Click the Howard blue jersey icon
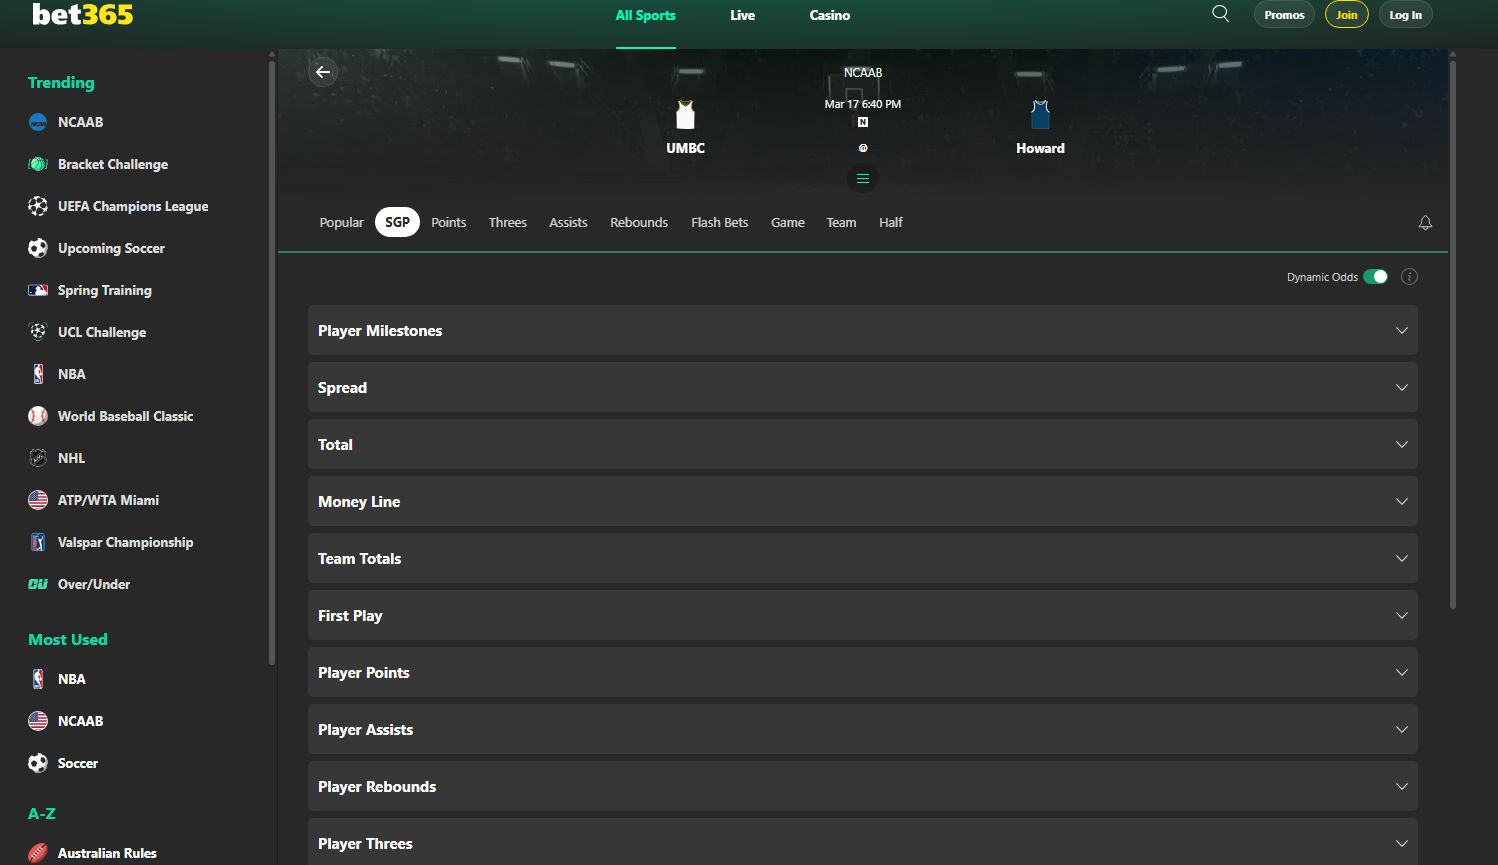The width and height of the screenshot is (1498, 865). click(1040, 115)
